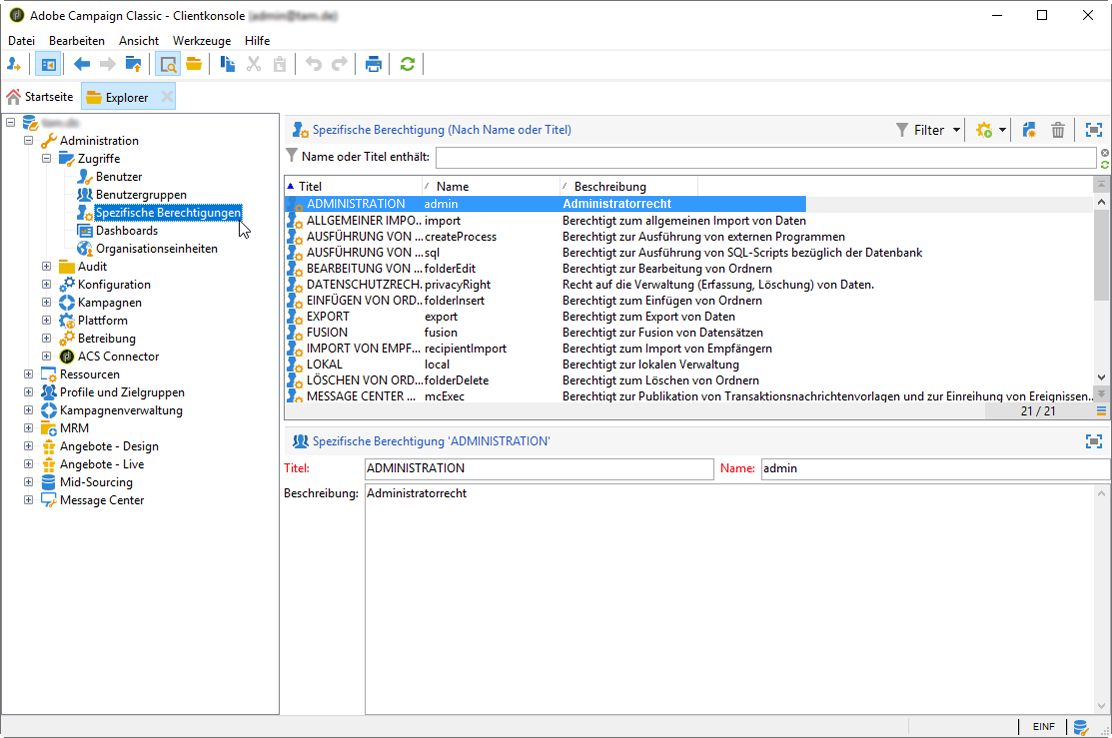Click the Name input field containing admin
The width and height of the screenshot is (1112, 738).
coord(935,469)
